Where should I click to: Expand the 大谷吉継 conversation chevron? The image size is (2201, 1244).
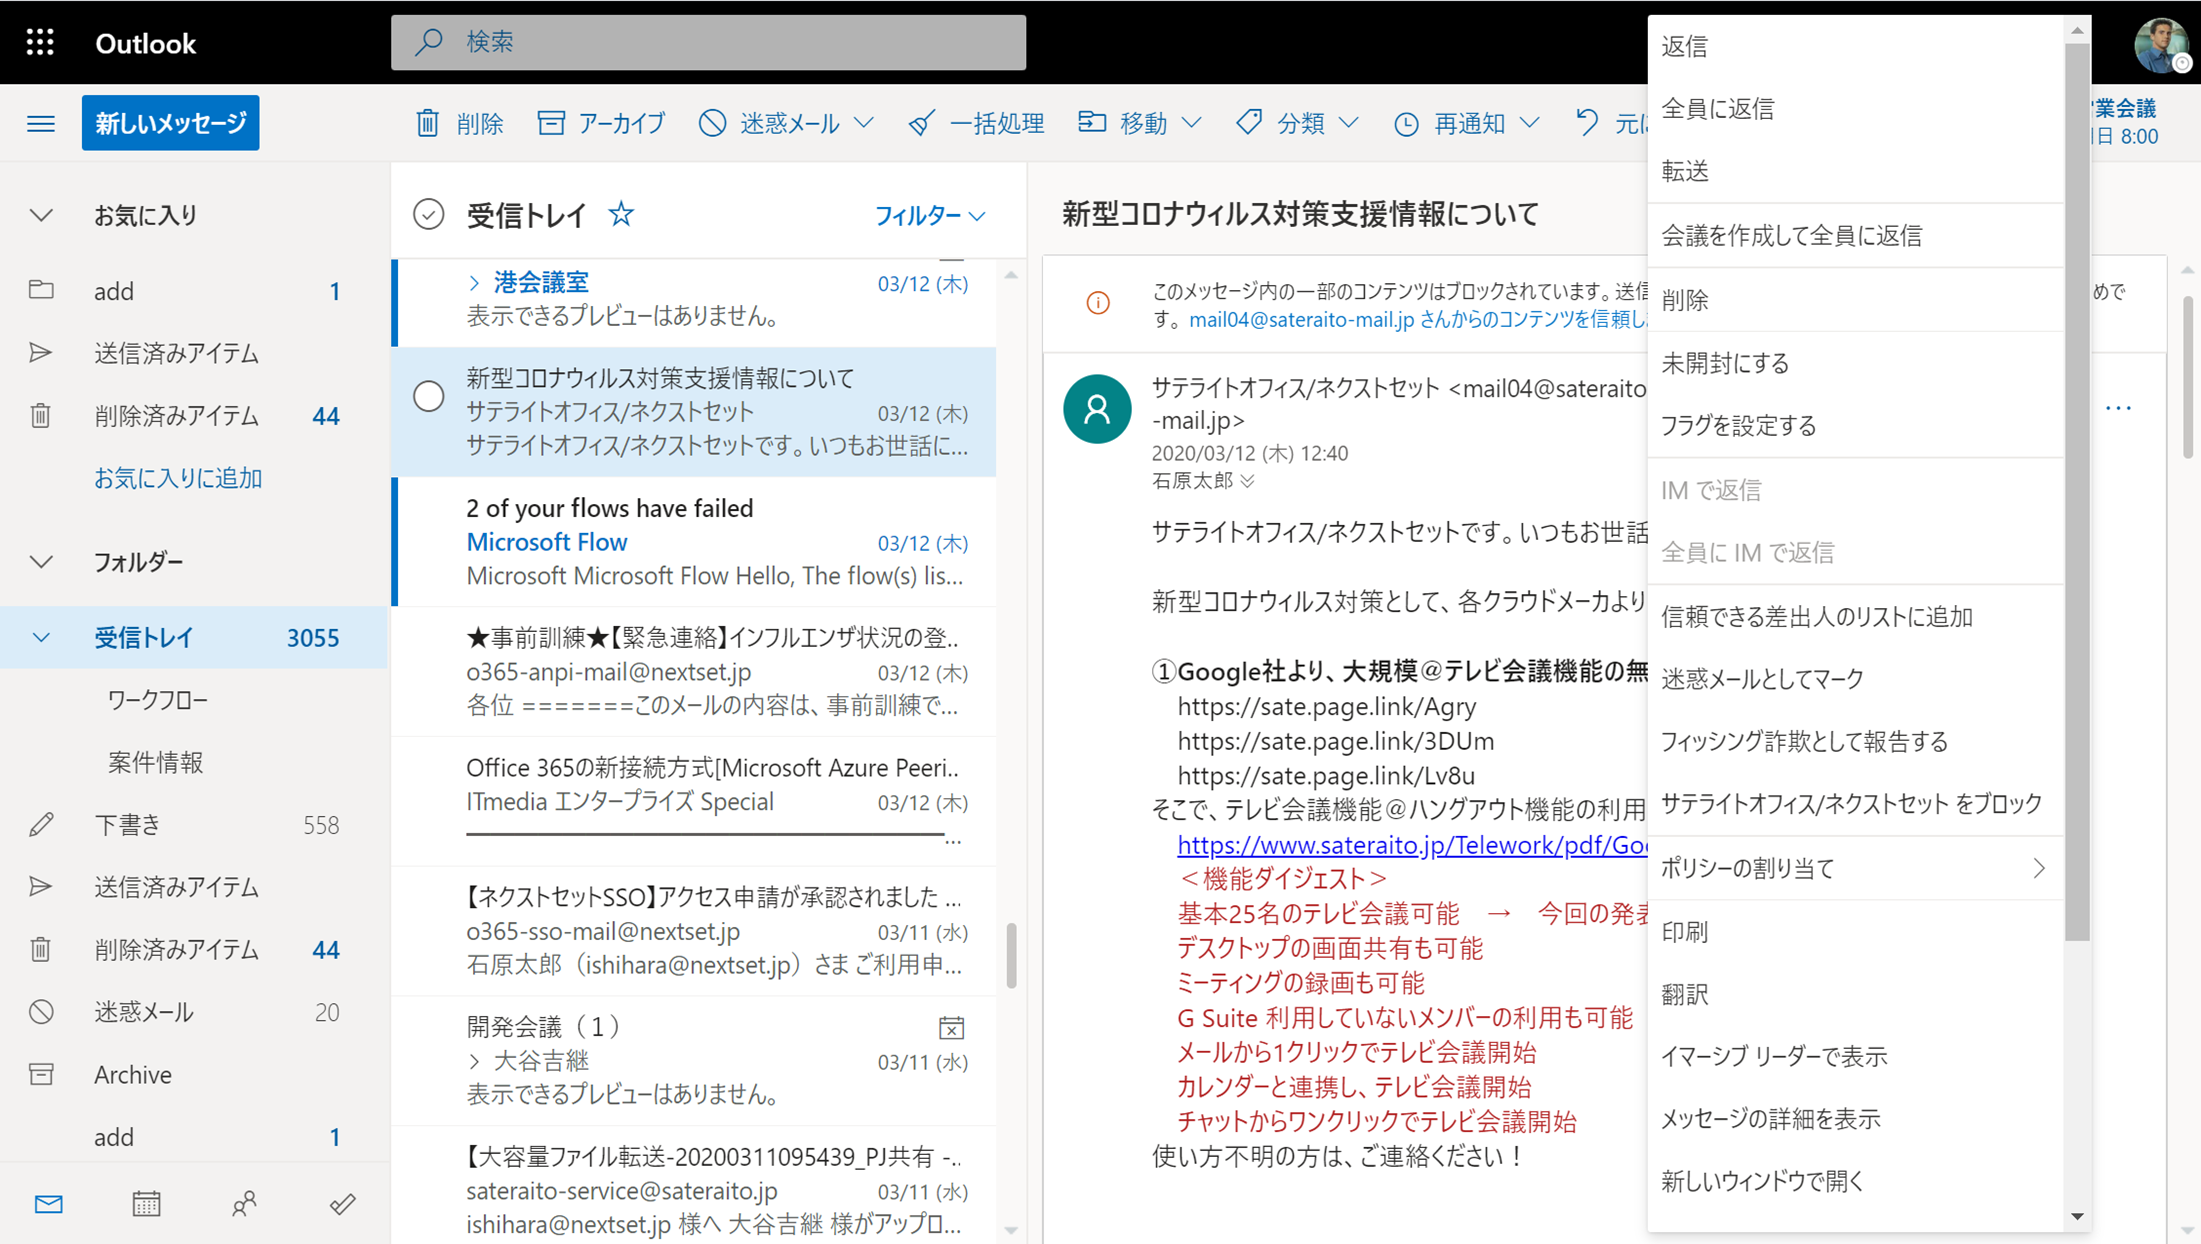click(474, 1061)
